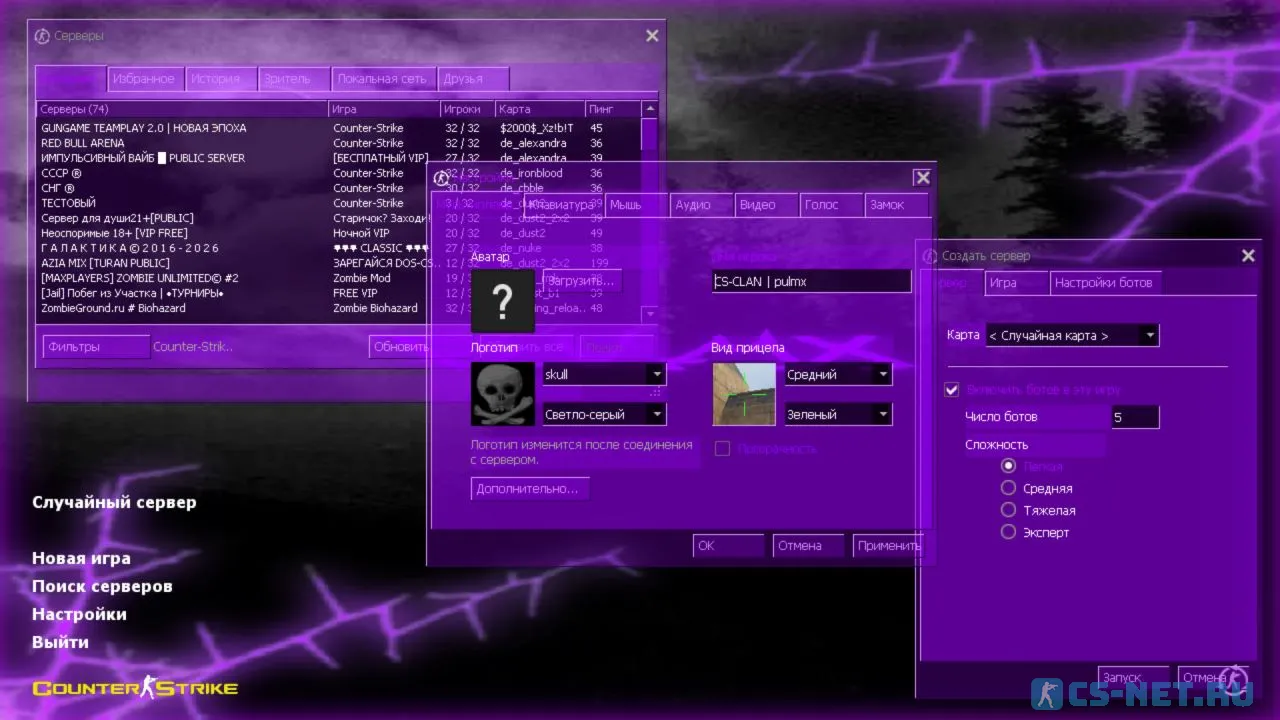The height and width of the screenshot is (720, 1280).
Task: Click the Применить button
Action: click(888, 546)
